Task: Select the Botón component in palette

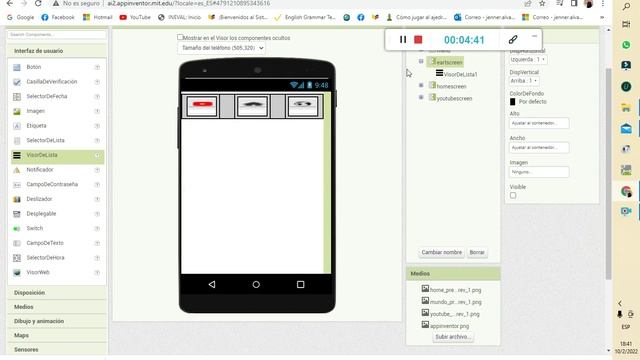Action: (x=33, y=67)
